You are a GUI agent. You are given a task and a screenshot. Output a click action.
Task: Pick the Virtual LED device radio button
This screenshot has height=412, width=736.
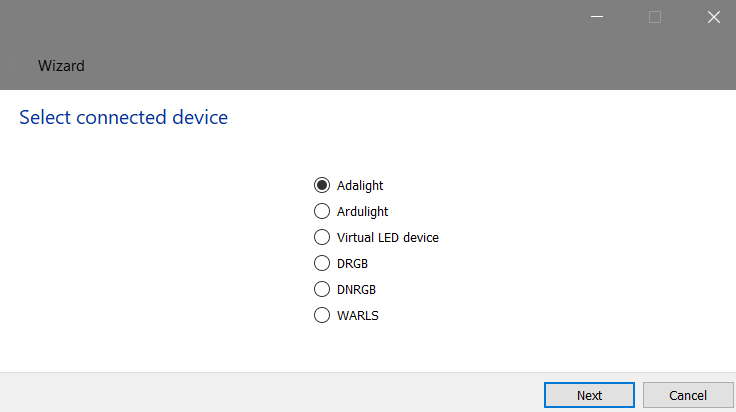coord(322,237)
